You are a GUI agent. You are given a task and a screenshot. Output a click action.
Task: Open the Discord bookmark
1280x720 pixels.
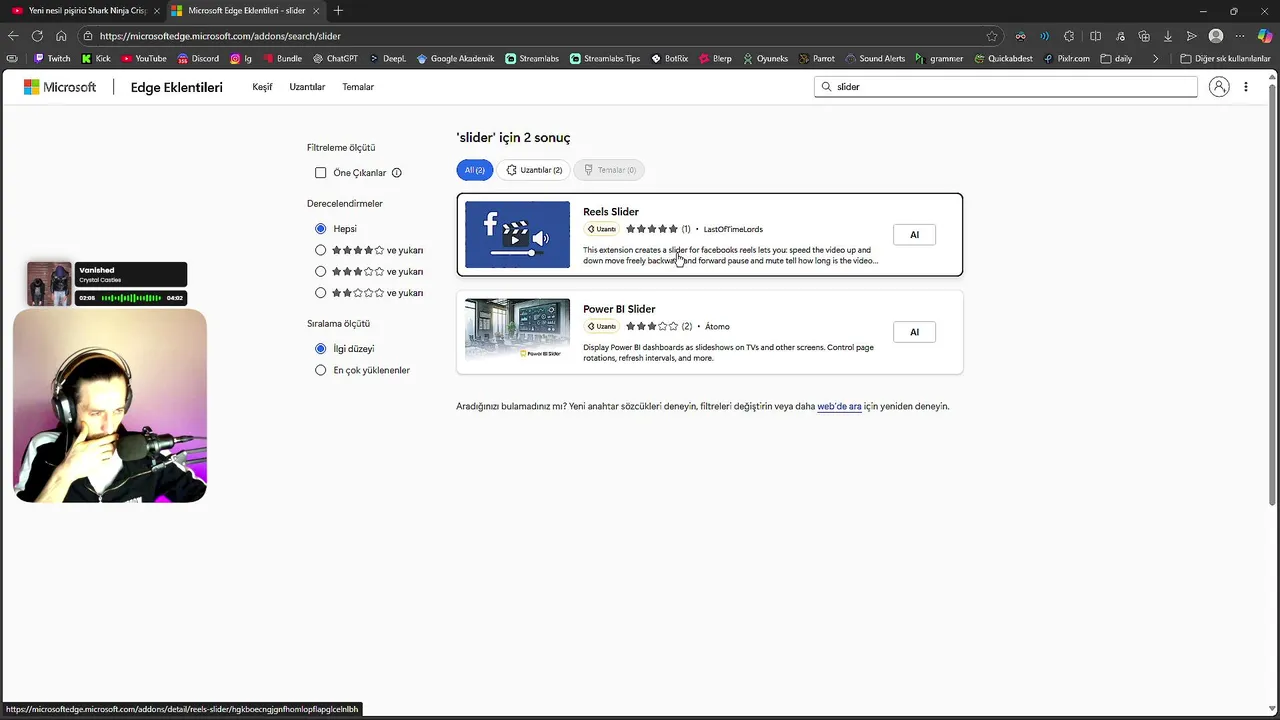[x=197, y=59]
